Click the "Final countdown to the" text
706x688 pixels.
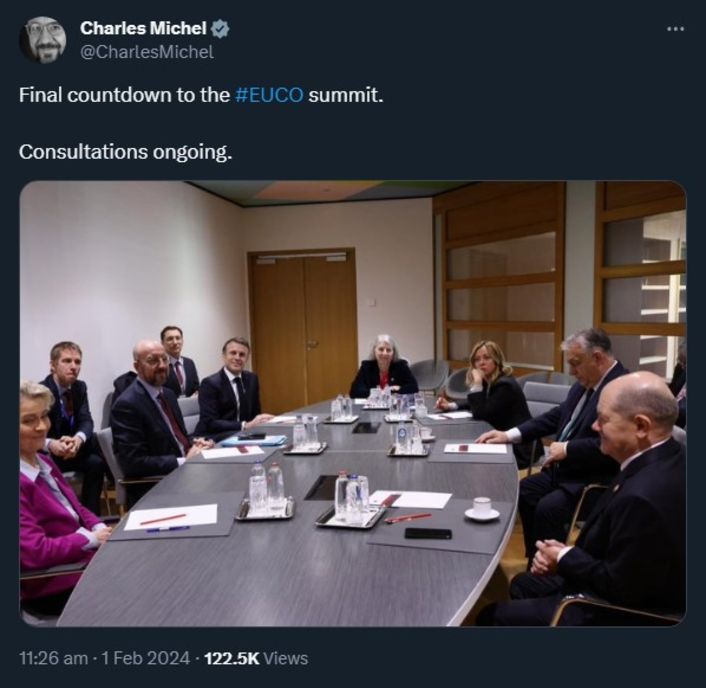pyautogui.click(x=124, y=96)
